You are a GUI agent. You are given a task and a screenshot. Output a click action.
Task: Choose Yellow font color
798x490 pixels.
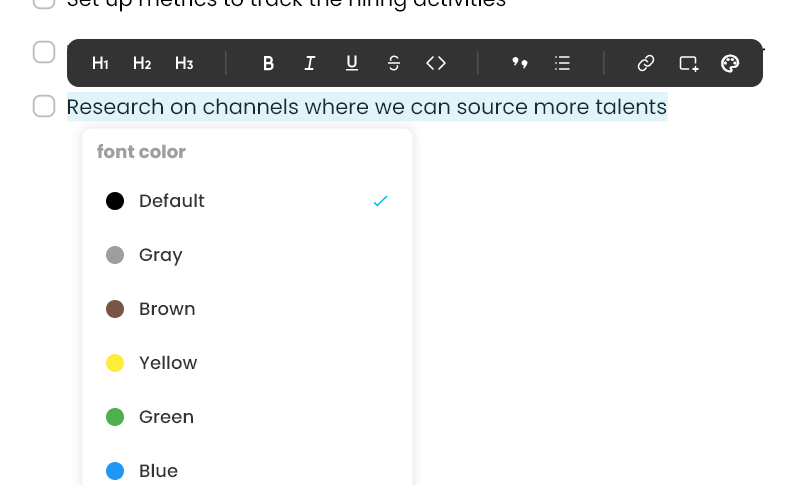[247, 363]
